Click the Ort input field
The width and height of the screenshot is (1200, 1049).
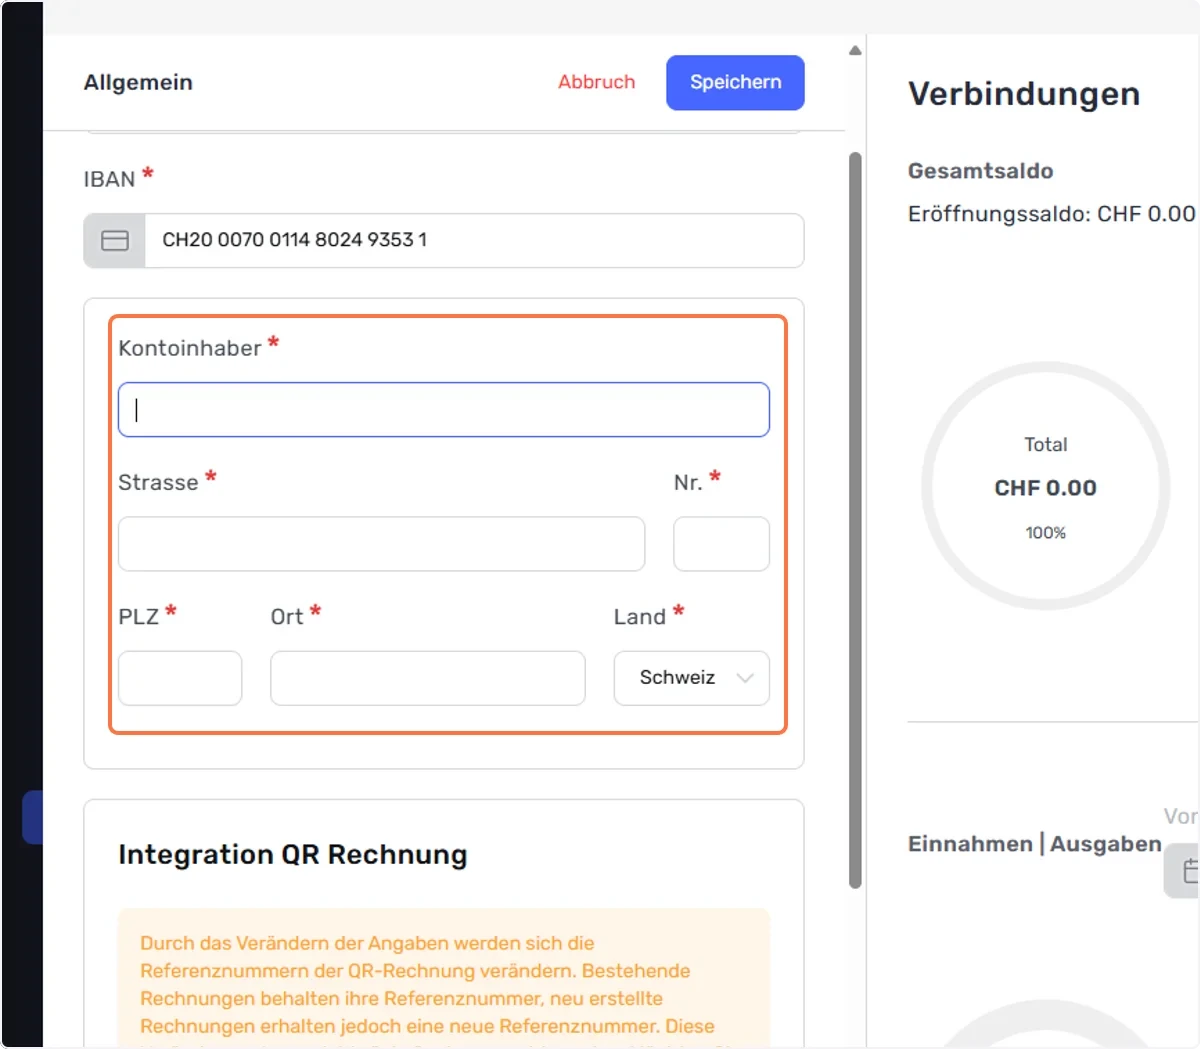pos(428,678)
